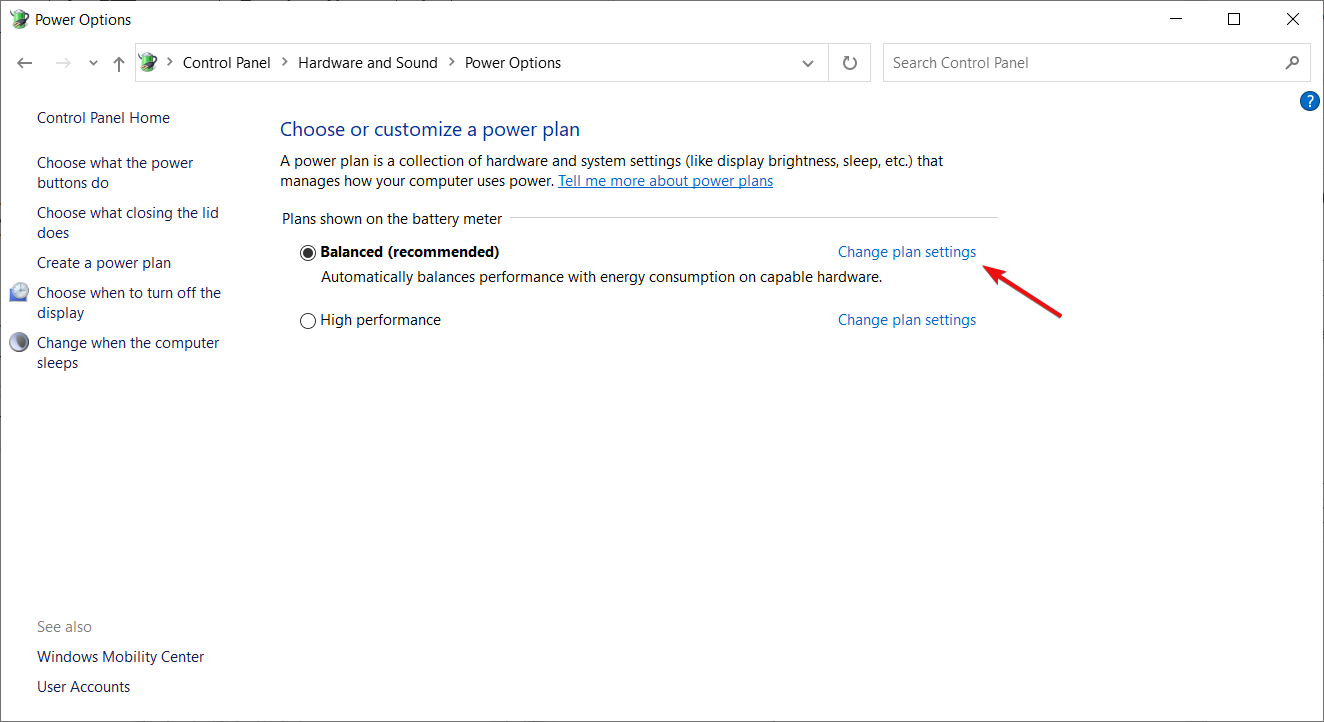Click the Power Options title bar icon
This screenshot has width=1324, height=722.
point(19,19)
